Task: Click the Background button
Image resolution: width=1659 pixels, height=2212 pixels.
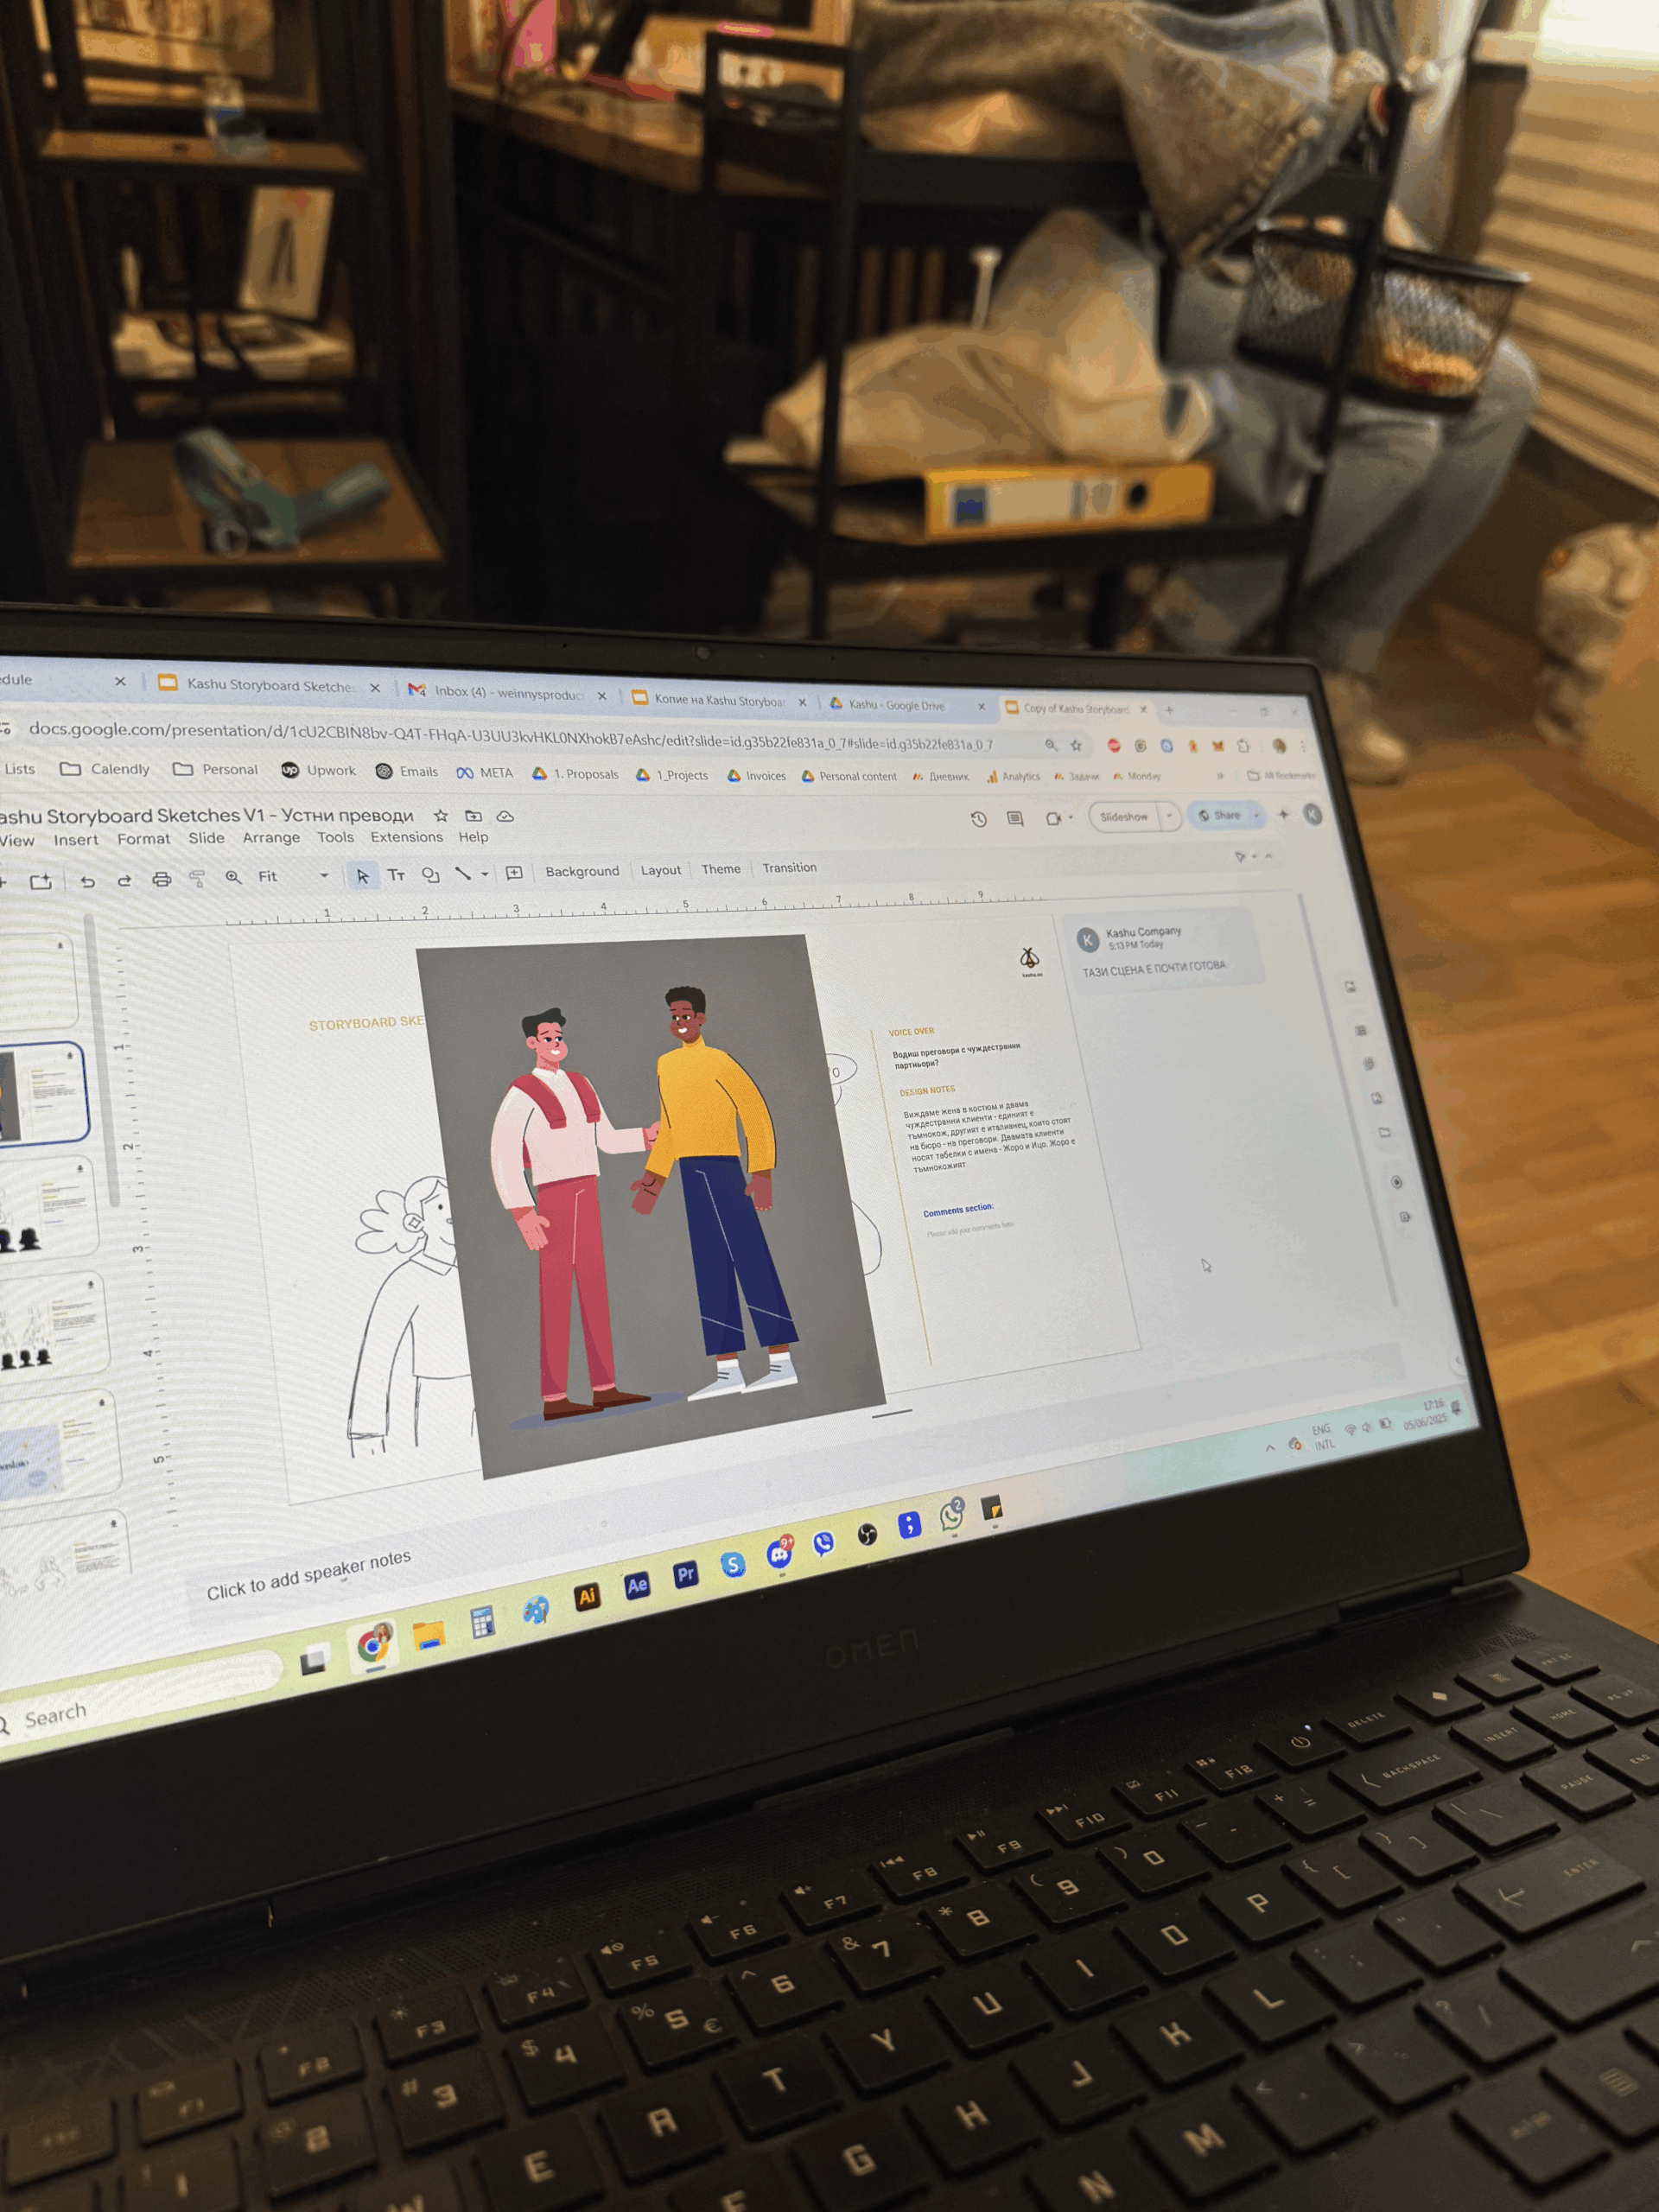Action: point(582,872)
